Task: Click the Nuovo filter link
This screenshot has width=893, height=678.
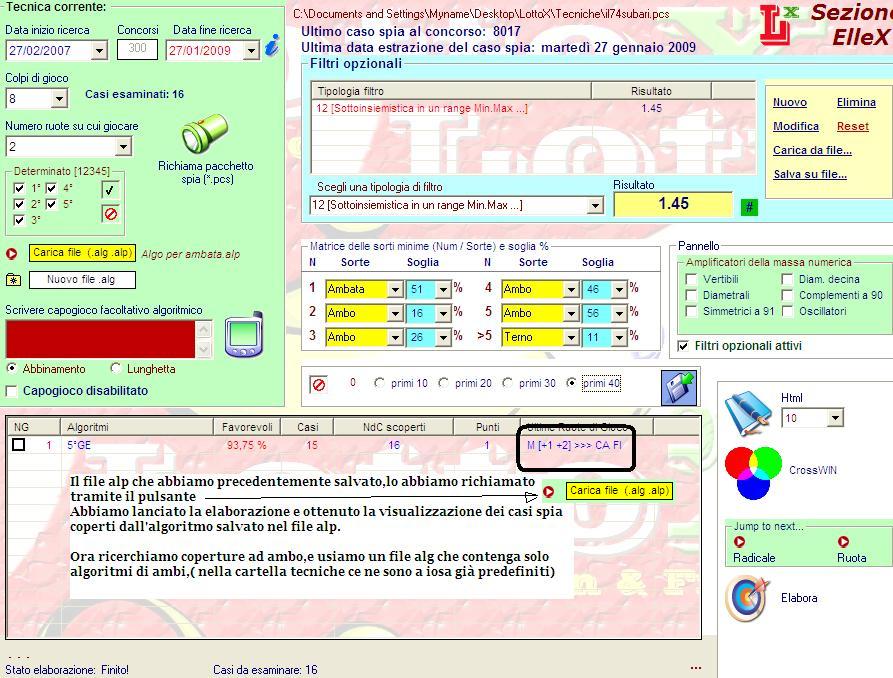Action: pyautogui.click(x=789, y=103)
